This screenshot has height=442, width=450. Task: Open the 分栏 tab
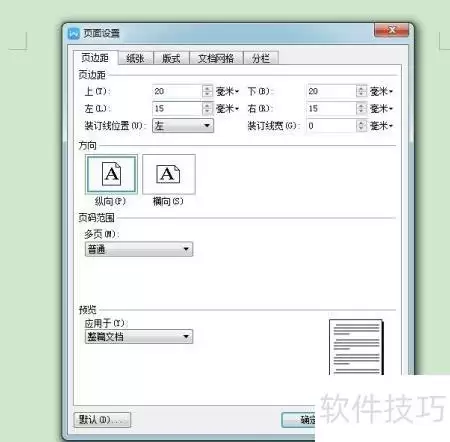tap(261, 58)
